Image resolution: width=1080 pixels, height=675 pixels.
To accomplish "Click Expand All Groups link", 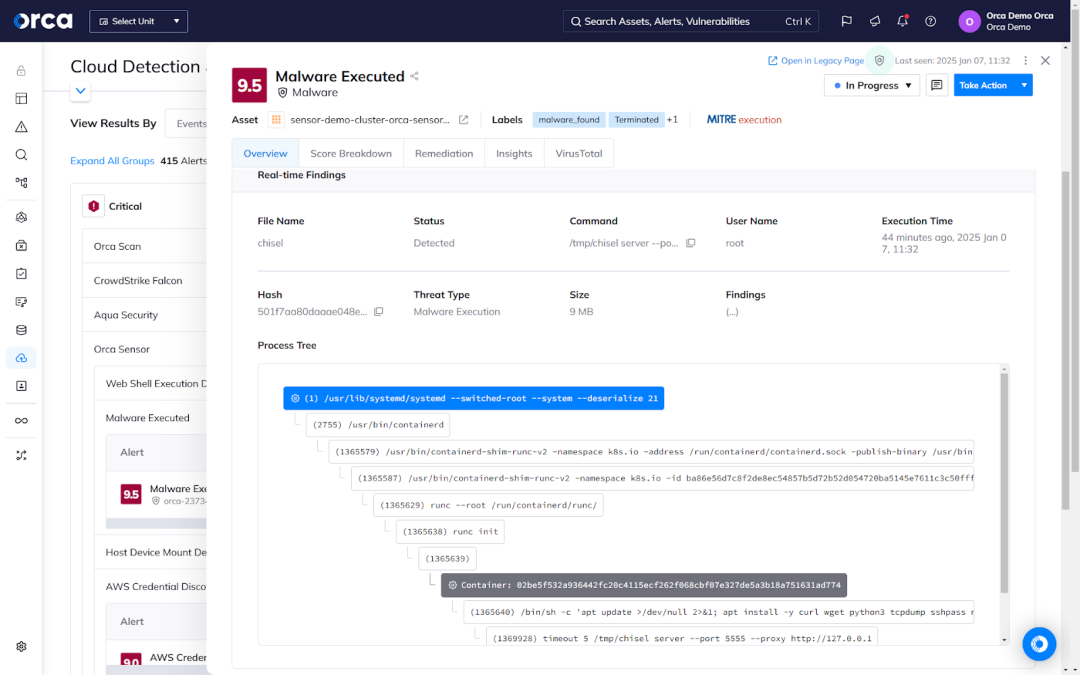I will (112, 160).
